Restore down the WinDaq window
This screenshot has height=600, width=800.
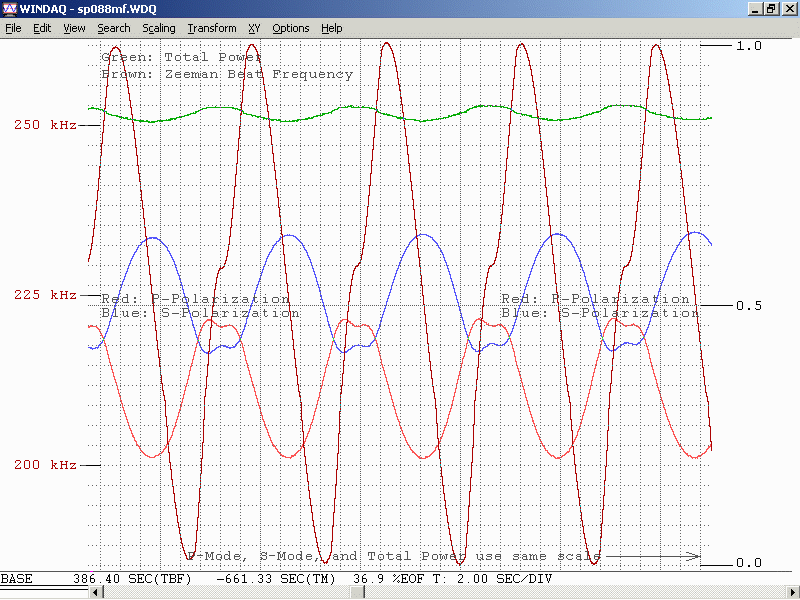coord(771,8)
